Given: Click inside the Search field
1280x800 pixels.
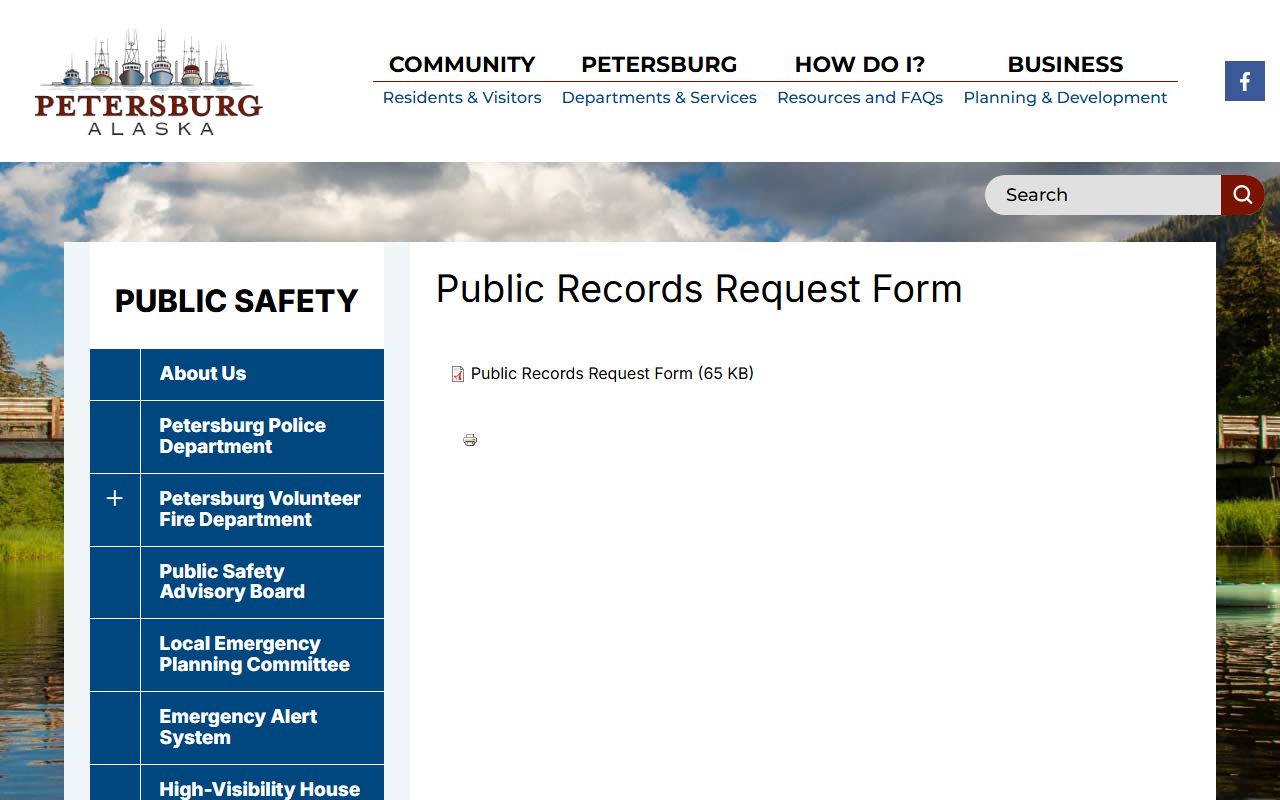Looking at the screenshot, I should tap(1103, 195).
